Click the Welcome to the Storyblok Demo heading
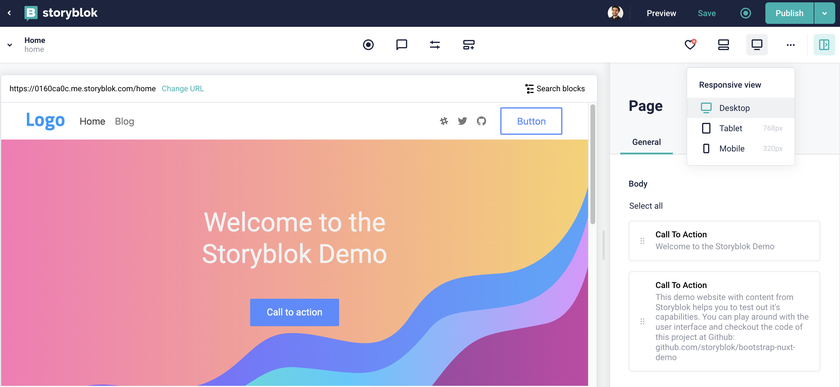The image size is (840, 387). [x=295, y=238]
